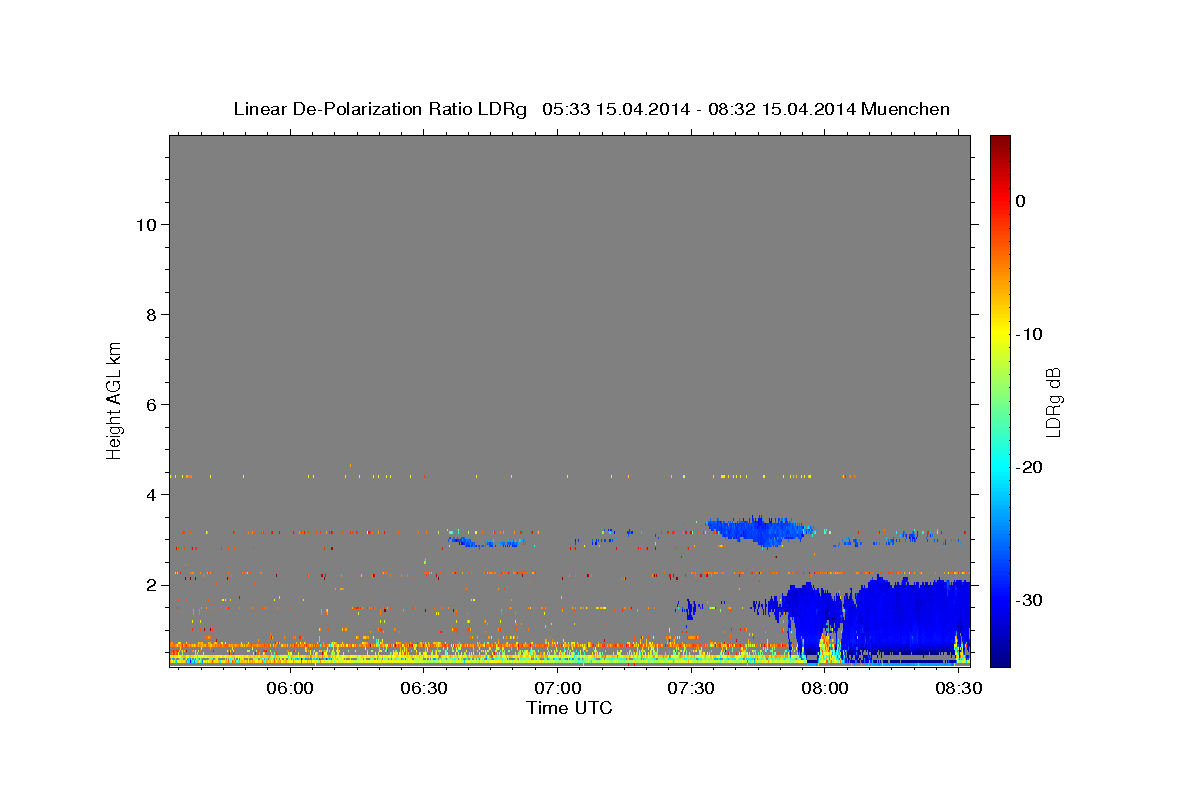1200x800 pixels.
Task: Click the Time UTC axis title
Action: coord(569,708)
